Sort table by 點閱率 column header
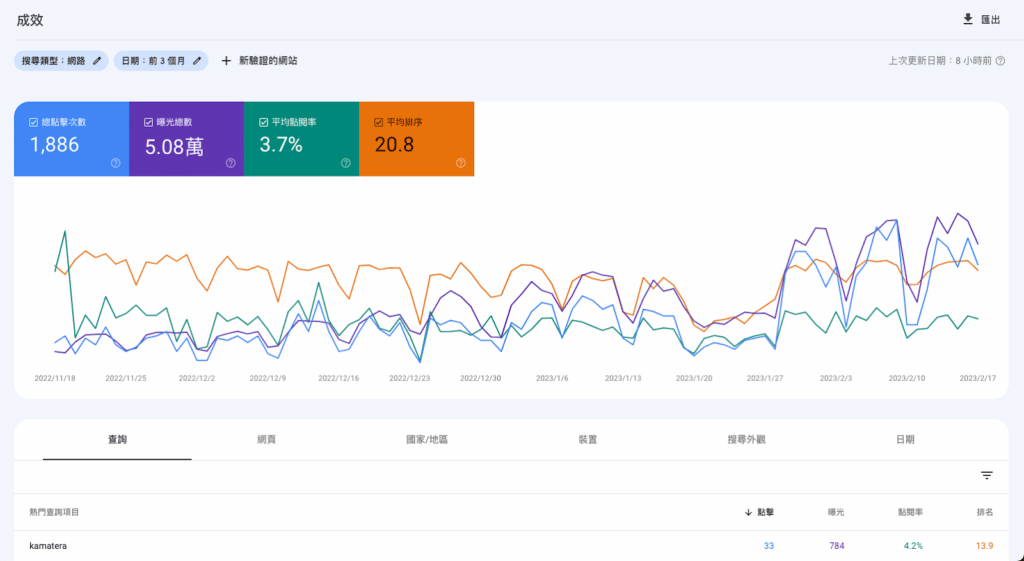The height and width of the screenshot is (561, 1024). point(910,513)
